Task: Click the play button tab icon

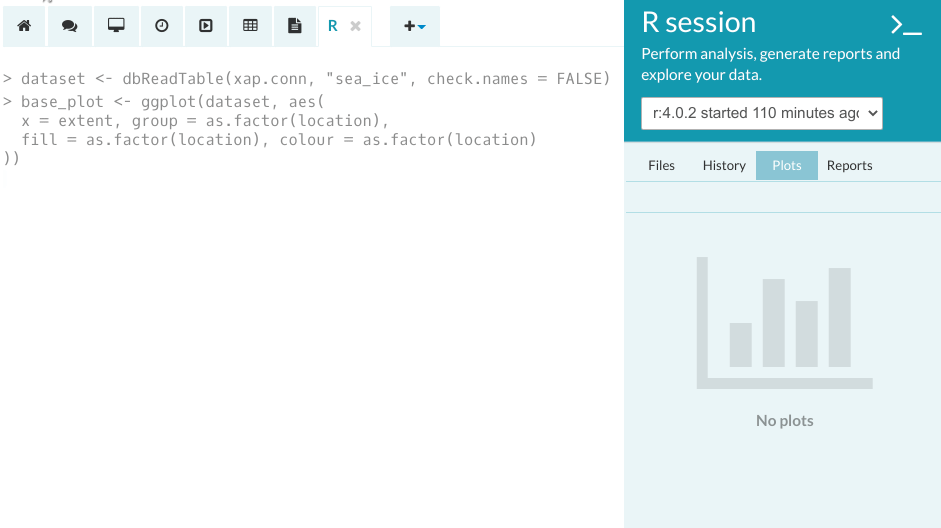Action: [206, 26]
